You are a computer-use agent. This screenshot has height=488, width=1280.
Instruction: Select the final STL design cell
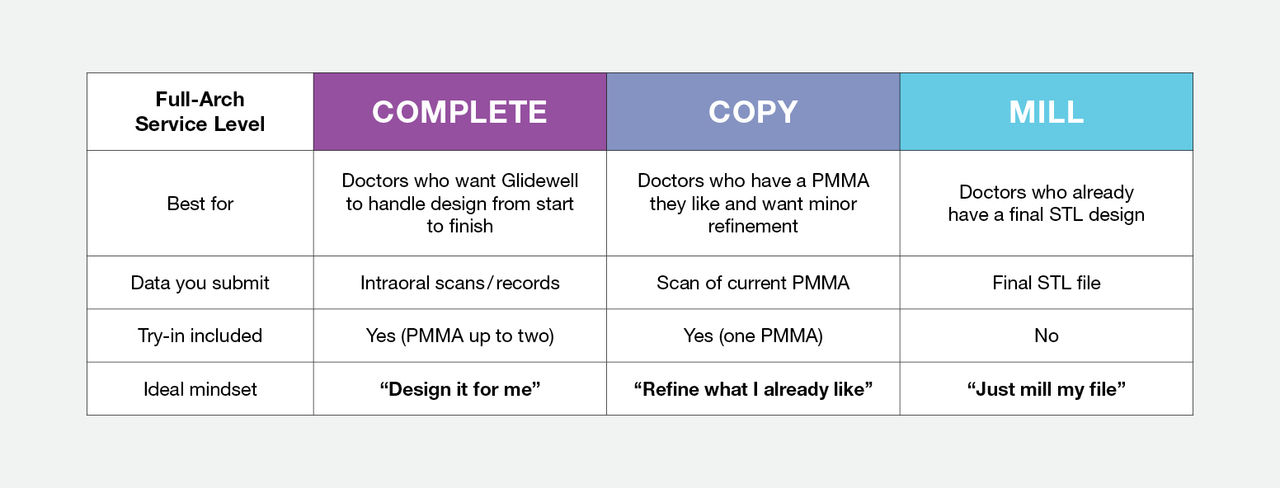[x=1046, y=203]
